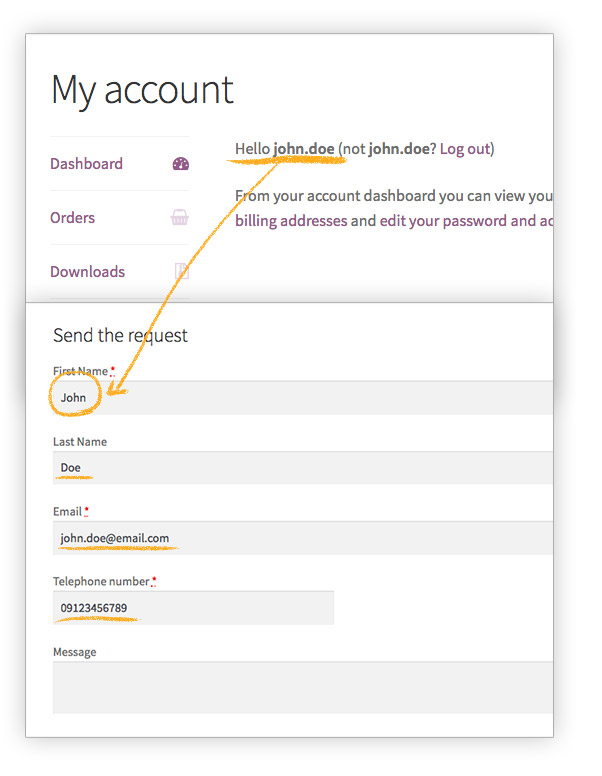This screenshot has height=776, width=602.
Task: Open the Dashboard menu item
Action: click(x=86, y=163)
